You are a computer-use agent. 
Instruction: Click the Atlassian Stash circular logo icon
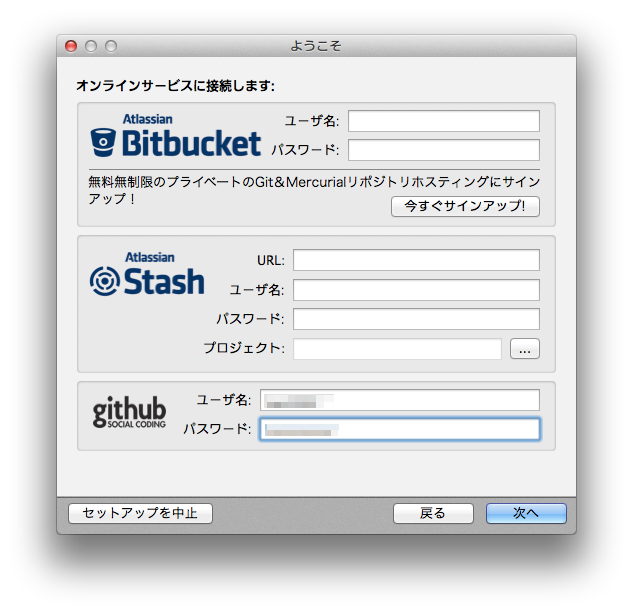pyautogui.click(x=105, y=281)
